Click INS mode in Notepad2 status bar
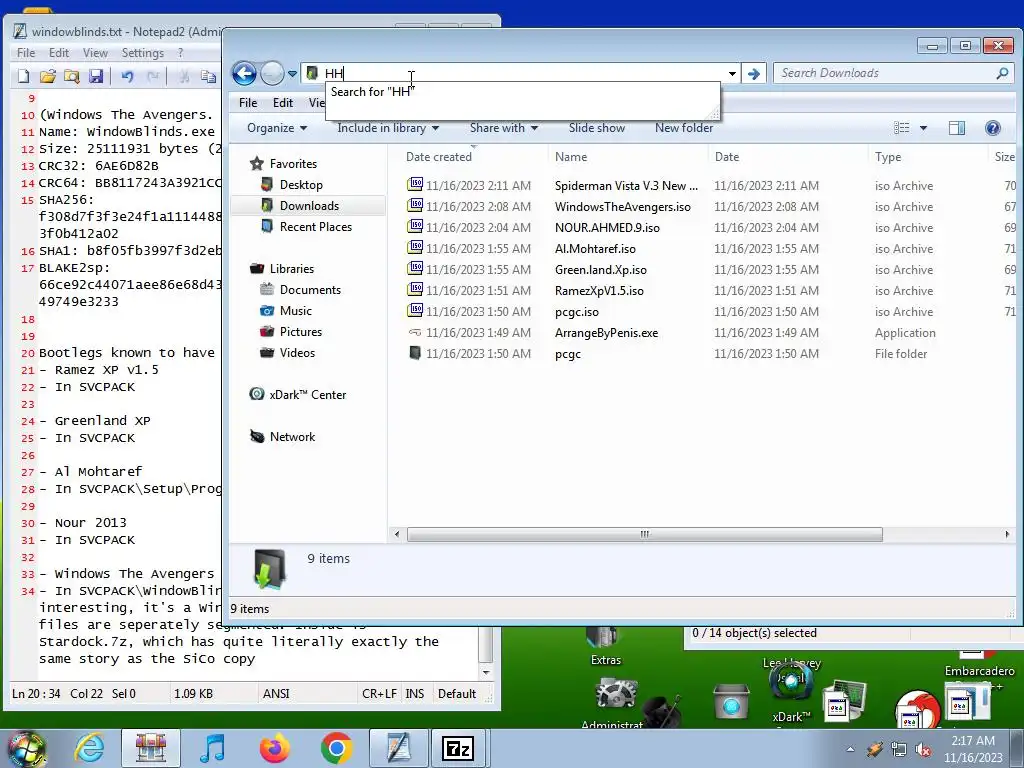The height and width of the screenshot is (768, 1024). (415, 694)
